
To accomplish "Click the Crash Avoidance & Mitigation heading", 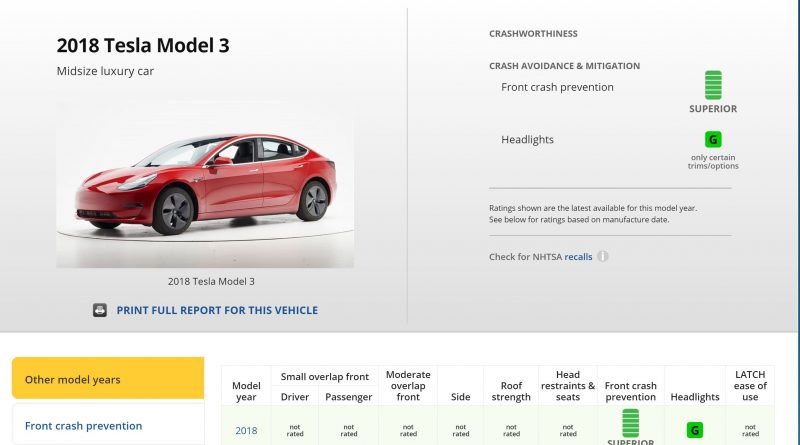I will (564, 66).
